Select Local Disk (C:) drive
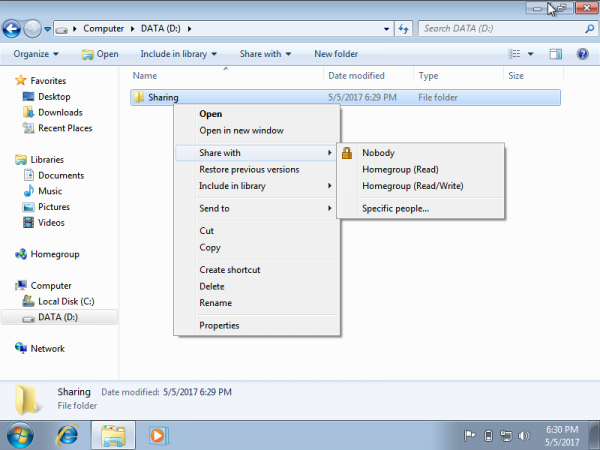 [x=58, y=301]
